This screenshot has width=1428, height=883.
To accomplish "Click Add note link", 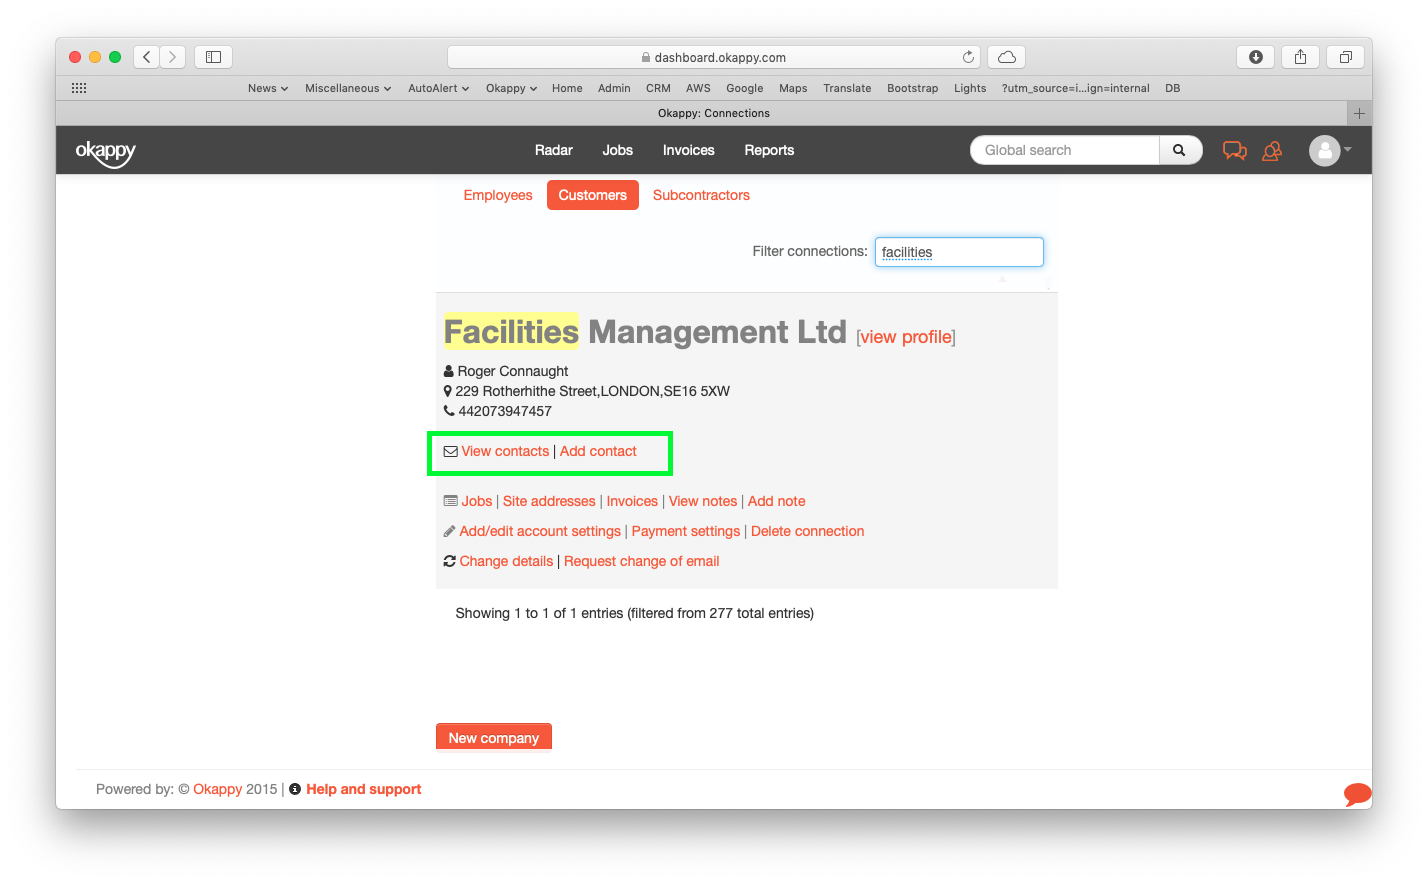I will [x=777, y=501].
